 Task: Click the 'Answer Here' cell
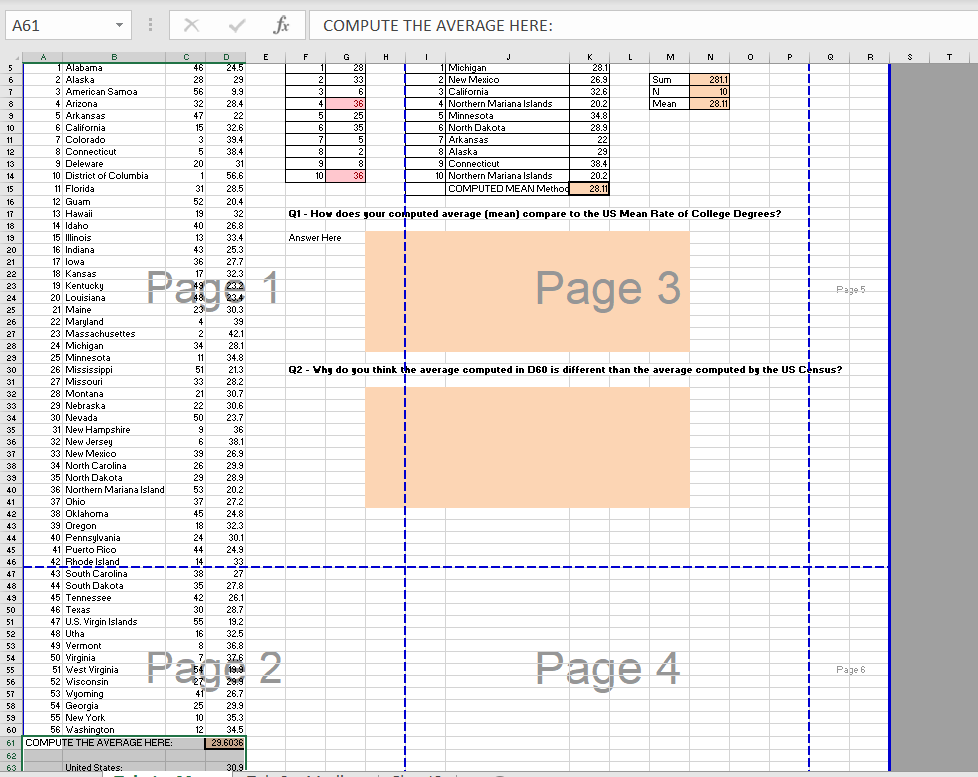tap(315, 238)
